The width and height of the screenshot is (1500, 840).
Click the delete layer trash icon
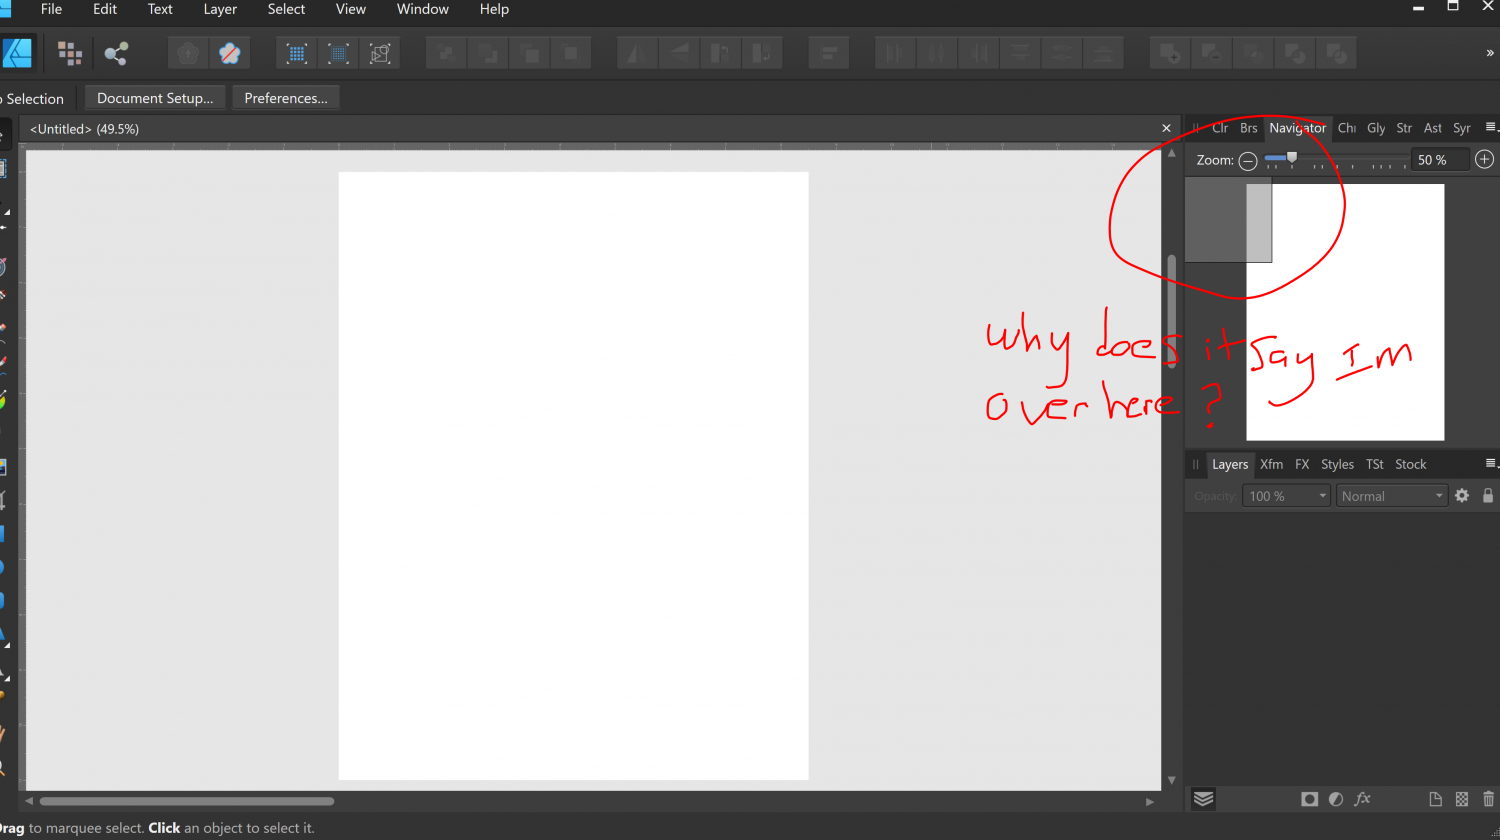pos(1489,799)
